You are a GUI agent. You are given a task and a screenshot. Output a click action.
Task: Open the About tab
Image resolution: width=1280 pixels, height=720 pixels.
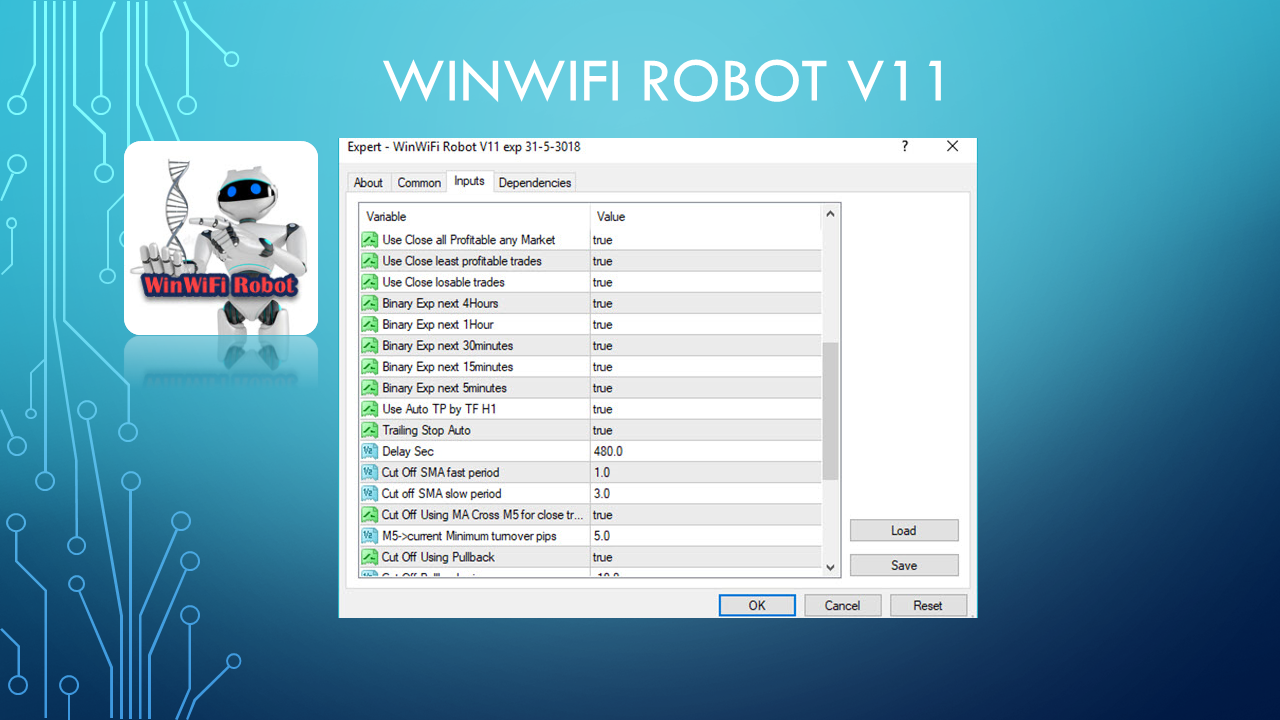click(368, 182)
